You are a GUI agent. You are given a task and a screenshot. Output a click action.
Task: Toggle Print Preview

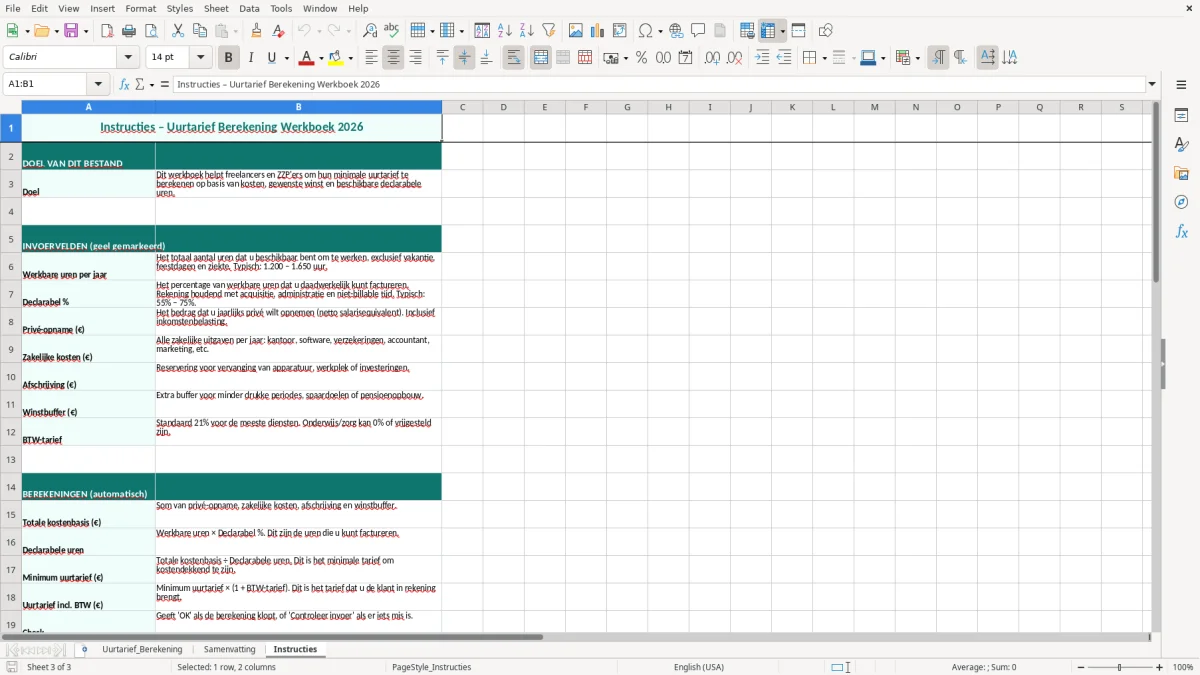coord(151,31)
